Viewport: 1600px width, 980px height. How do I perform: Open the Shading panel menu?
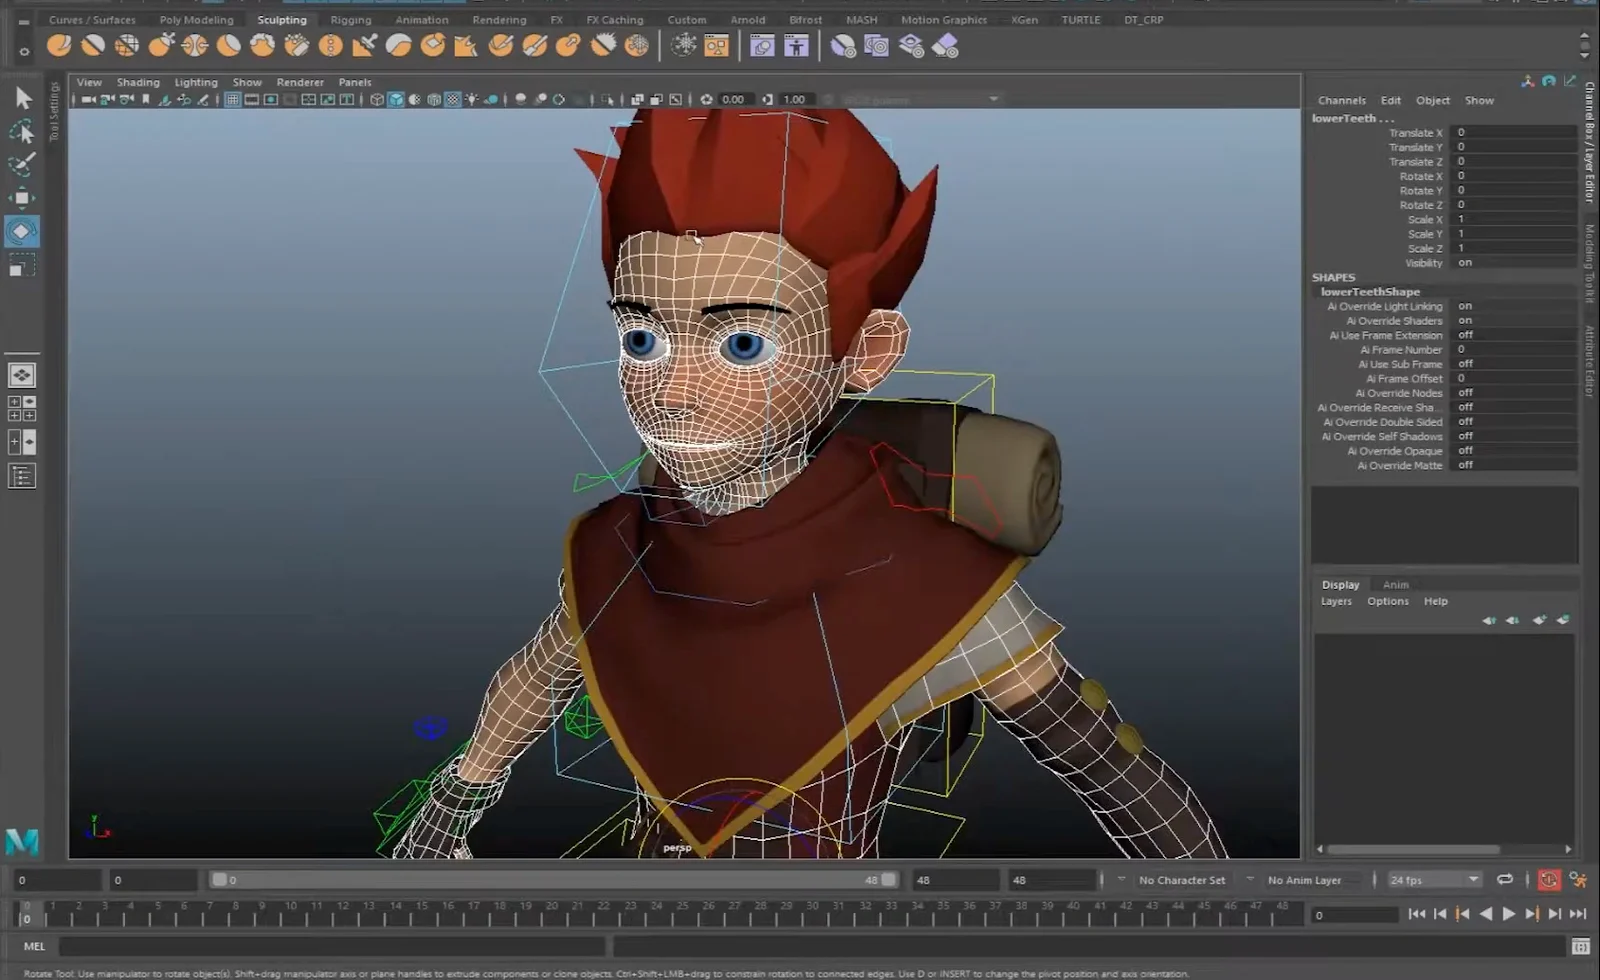click(138, 82)
